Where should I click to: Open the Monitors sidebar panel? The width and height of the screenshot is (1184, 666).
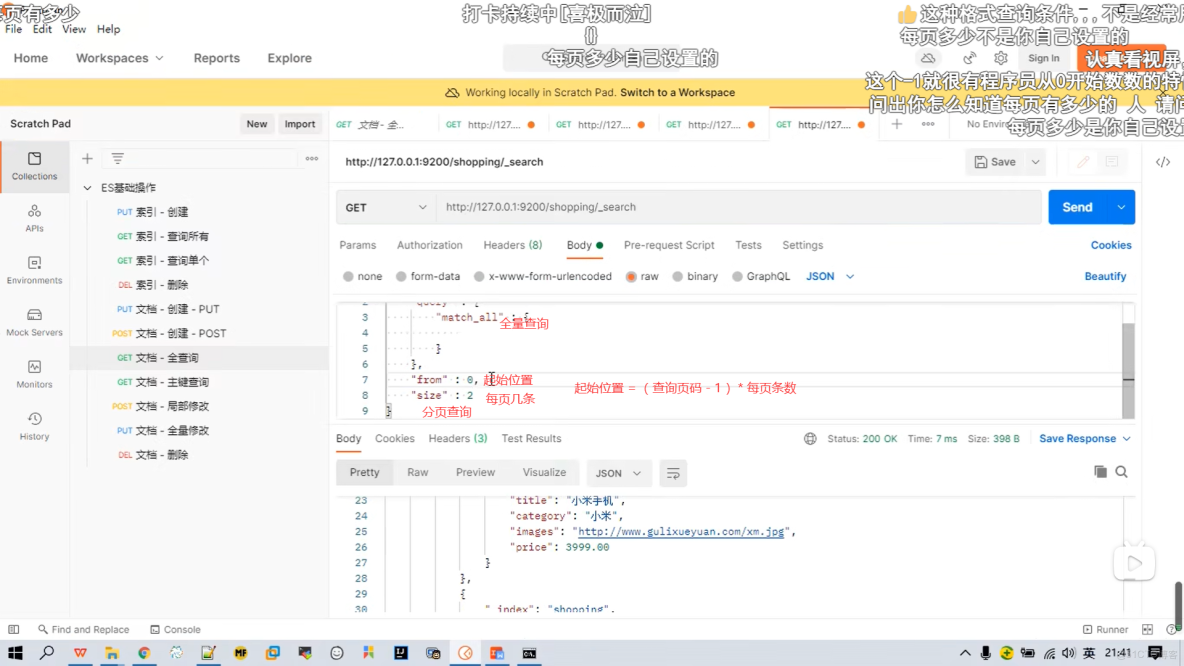34,374
